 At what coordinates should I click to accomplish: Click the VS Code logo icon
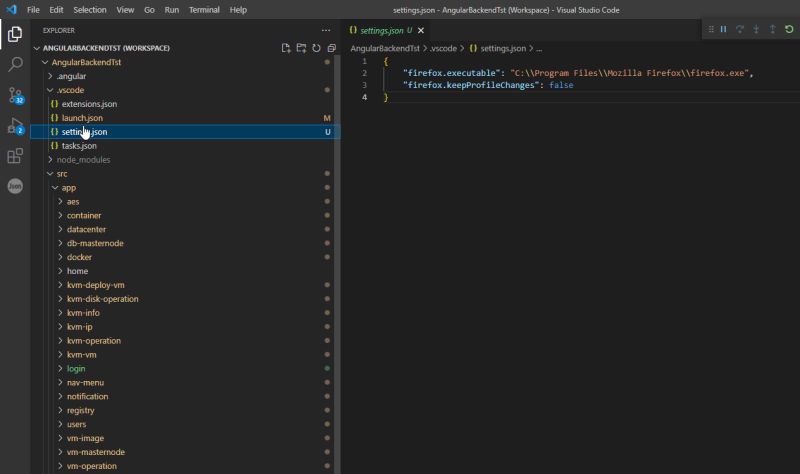coord(11,10)
